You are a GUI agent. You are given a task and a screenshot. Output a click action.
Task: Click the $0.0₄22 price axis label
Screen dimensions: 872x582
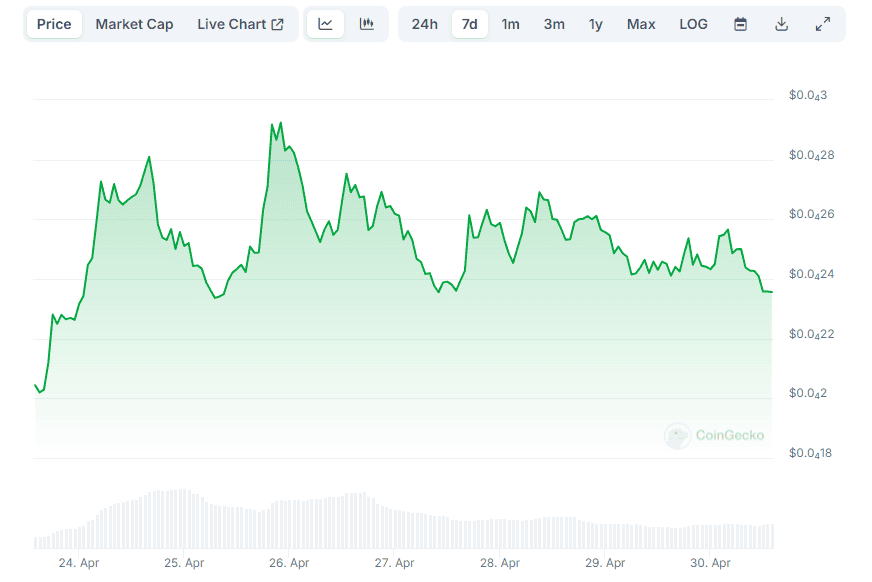click(x=811, y=334)
